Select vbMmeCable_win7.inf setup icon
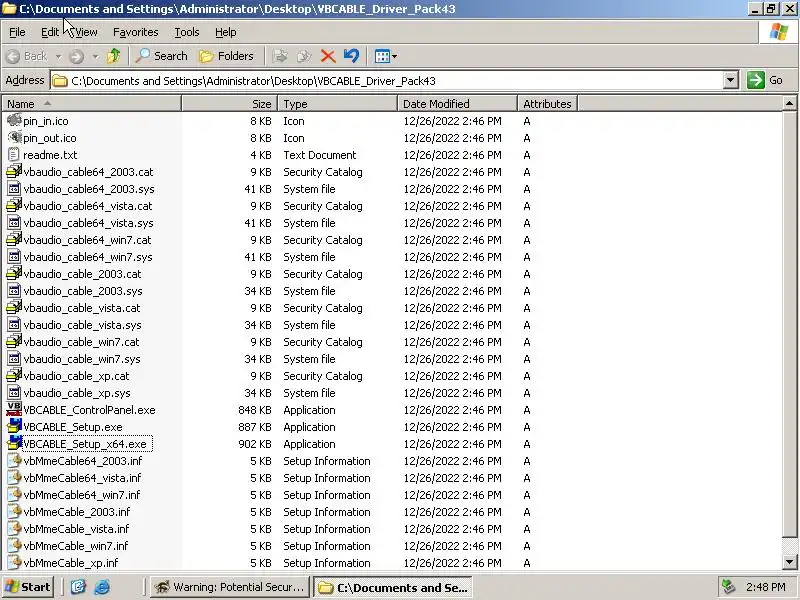The width and height of the screenshot is (800, 600). click(14, 545)
